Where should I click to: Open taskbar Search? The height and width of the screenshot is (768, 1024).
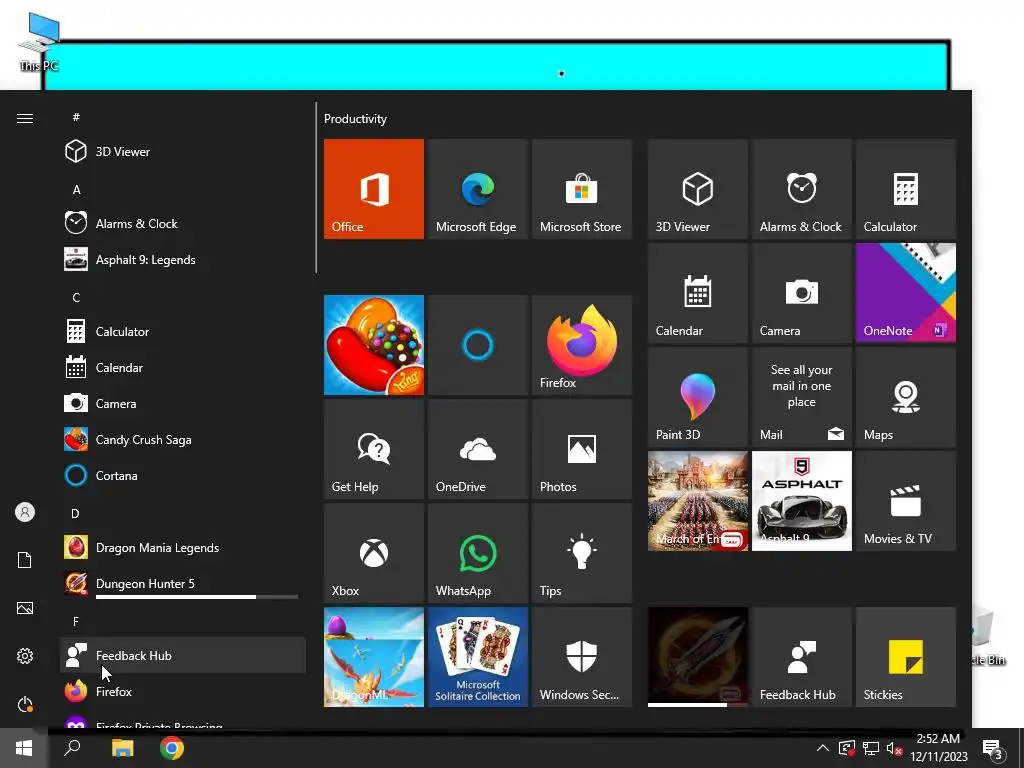tap(72, 748)
